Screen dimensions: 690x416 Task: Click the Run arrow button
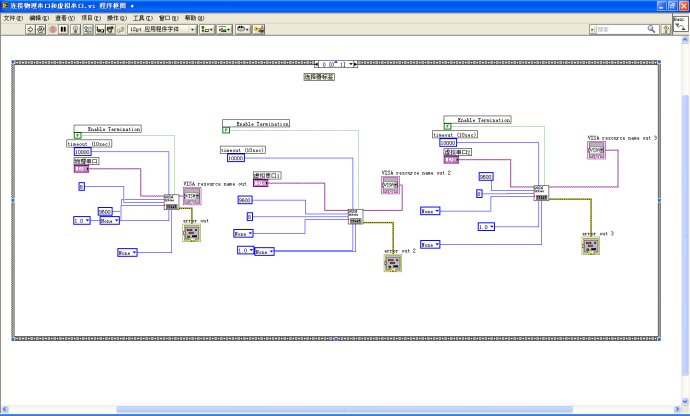27,29
